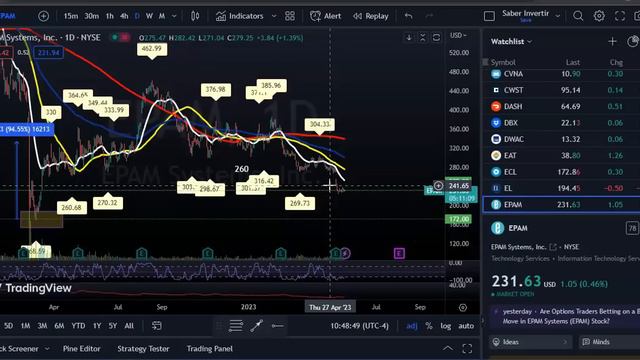Open the Watchlist name dropdown

point(511,42)
